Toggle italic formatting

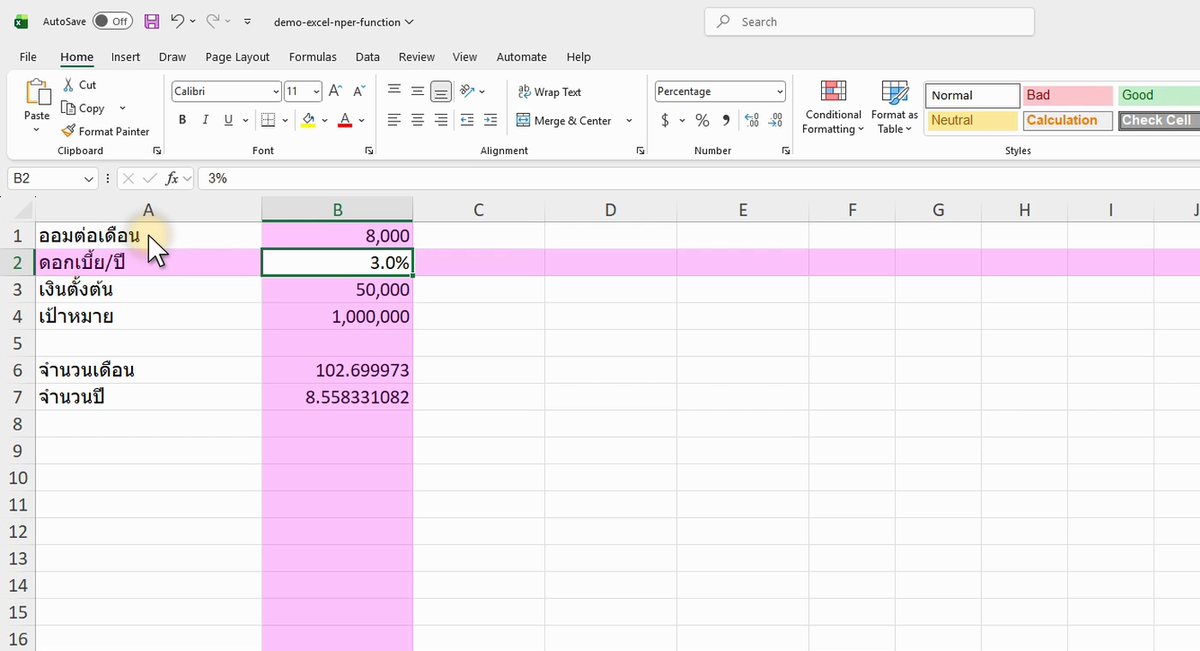click(205, 120)
